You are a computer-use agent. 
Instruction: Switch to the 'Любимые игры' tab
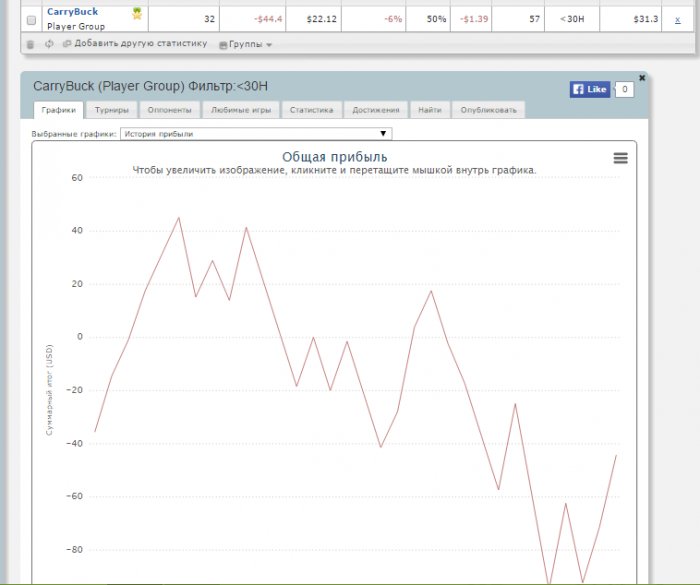pos(241,110)
